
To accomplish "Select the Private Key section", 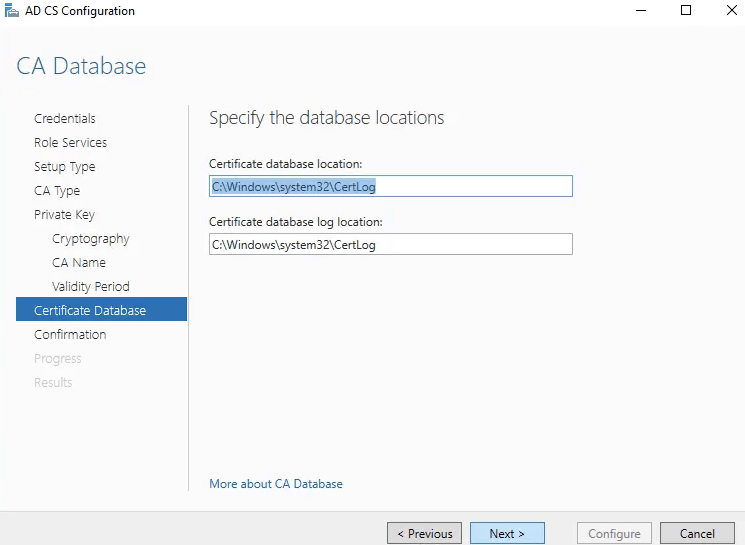I will (x=64, y=215).
